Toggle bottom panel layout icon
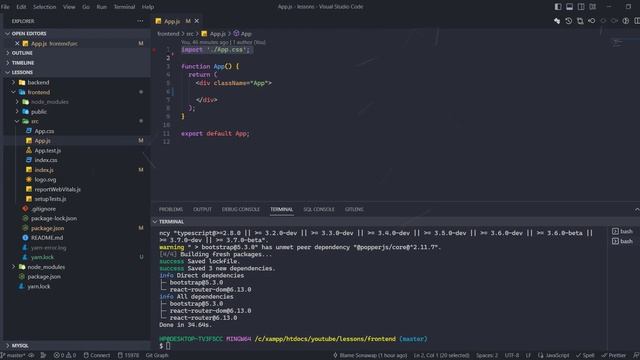The image size is (640, 360). pyautogui.click(x=569, y=7)
